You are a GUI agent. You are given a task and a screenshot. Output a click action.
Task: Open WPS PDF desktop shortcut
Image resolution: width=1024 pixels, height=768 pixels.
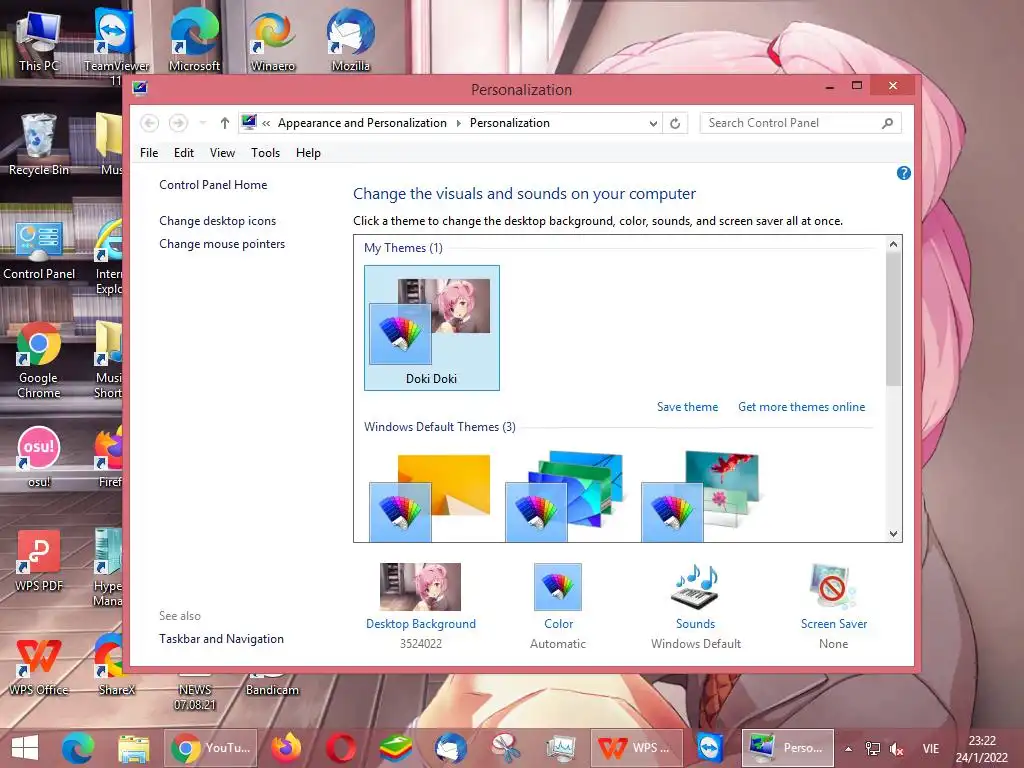click(x=39, y=561)
